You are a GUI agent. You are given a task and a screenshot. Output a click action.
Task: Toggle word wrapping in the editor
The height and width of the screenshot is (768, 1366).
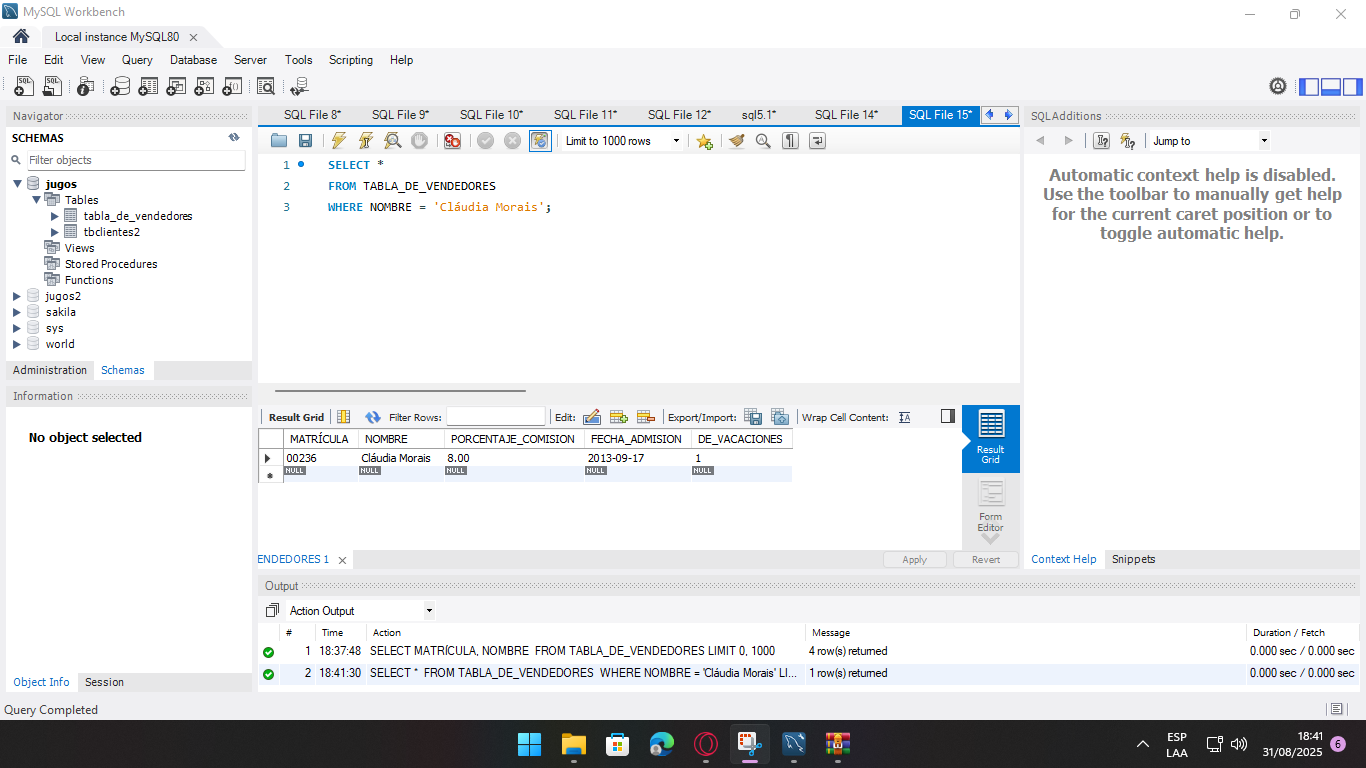point(817,141)
